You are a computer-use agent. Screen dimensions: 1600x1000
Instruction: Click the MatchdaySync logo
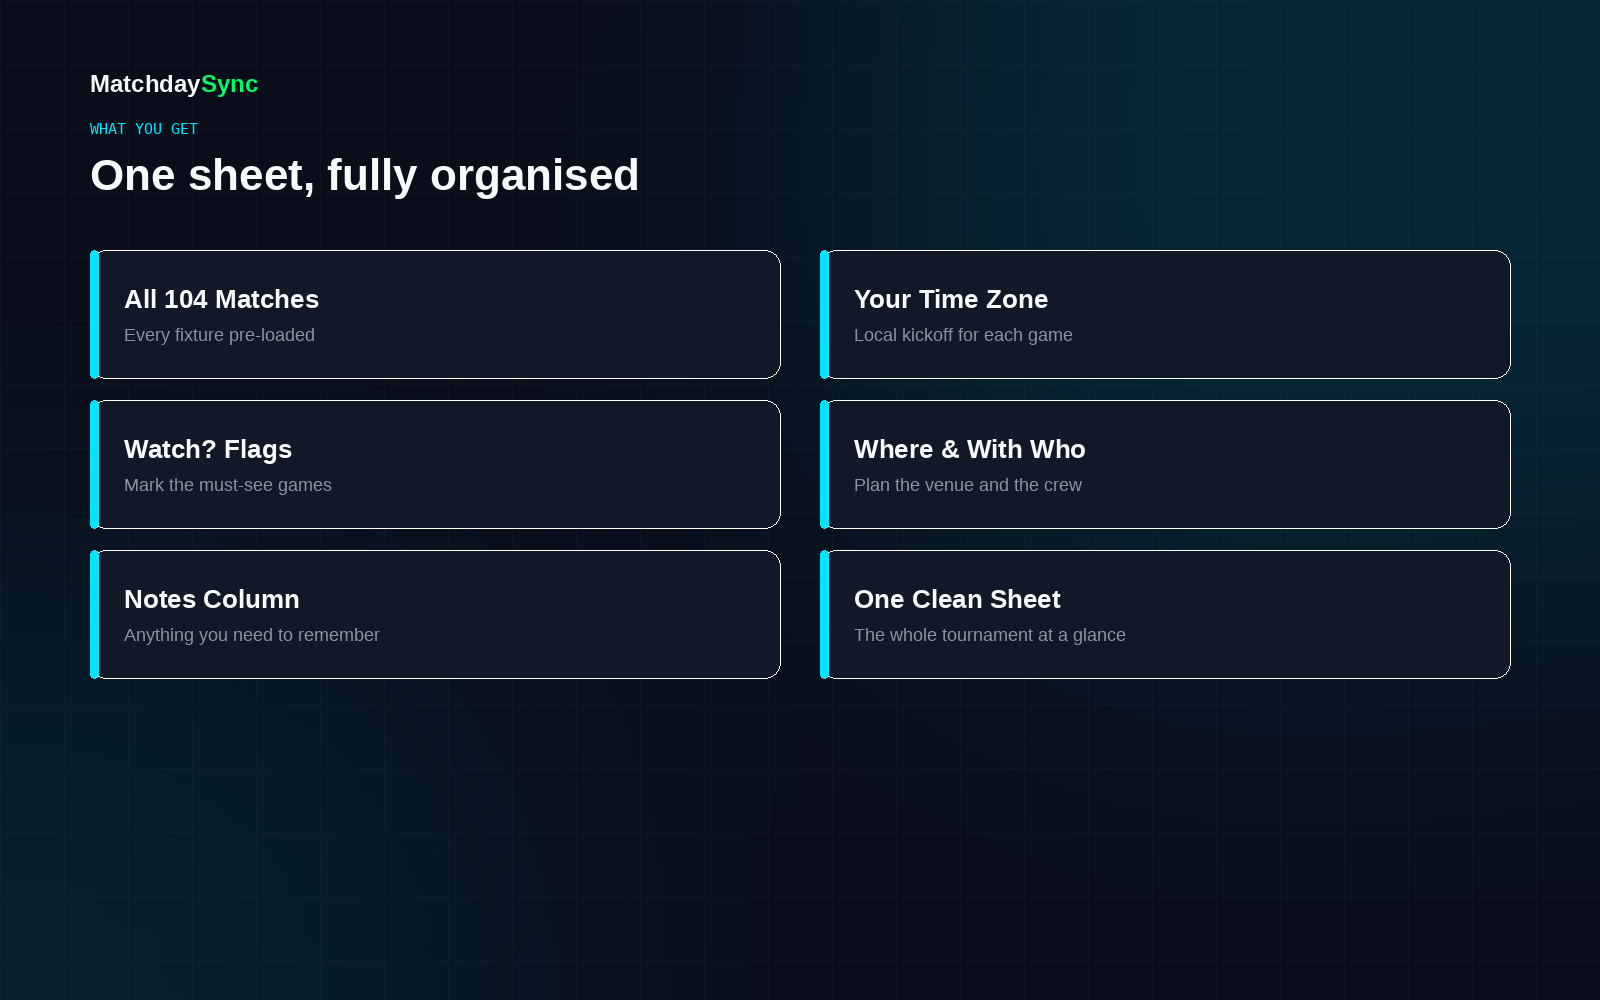[174, 84]
